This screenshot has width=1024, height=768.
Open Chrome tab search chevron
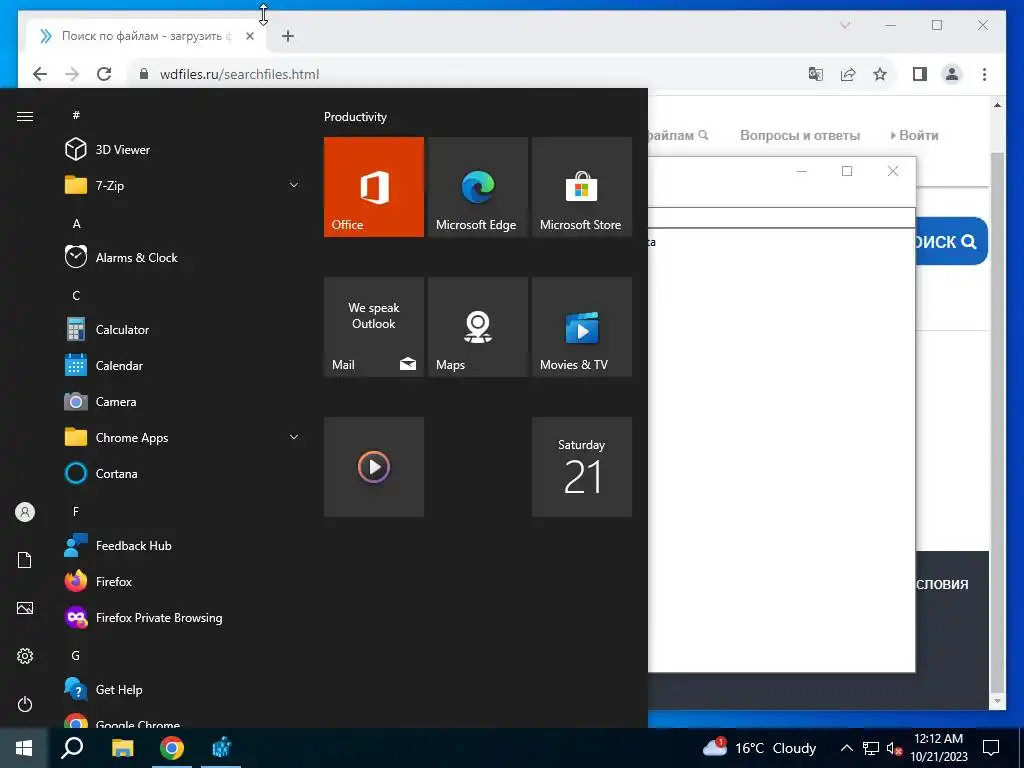click(844, 25)
